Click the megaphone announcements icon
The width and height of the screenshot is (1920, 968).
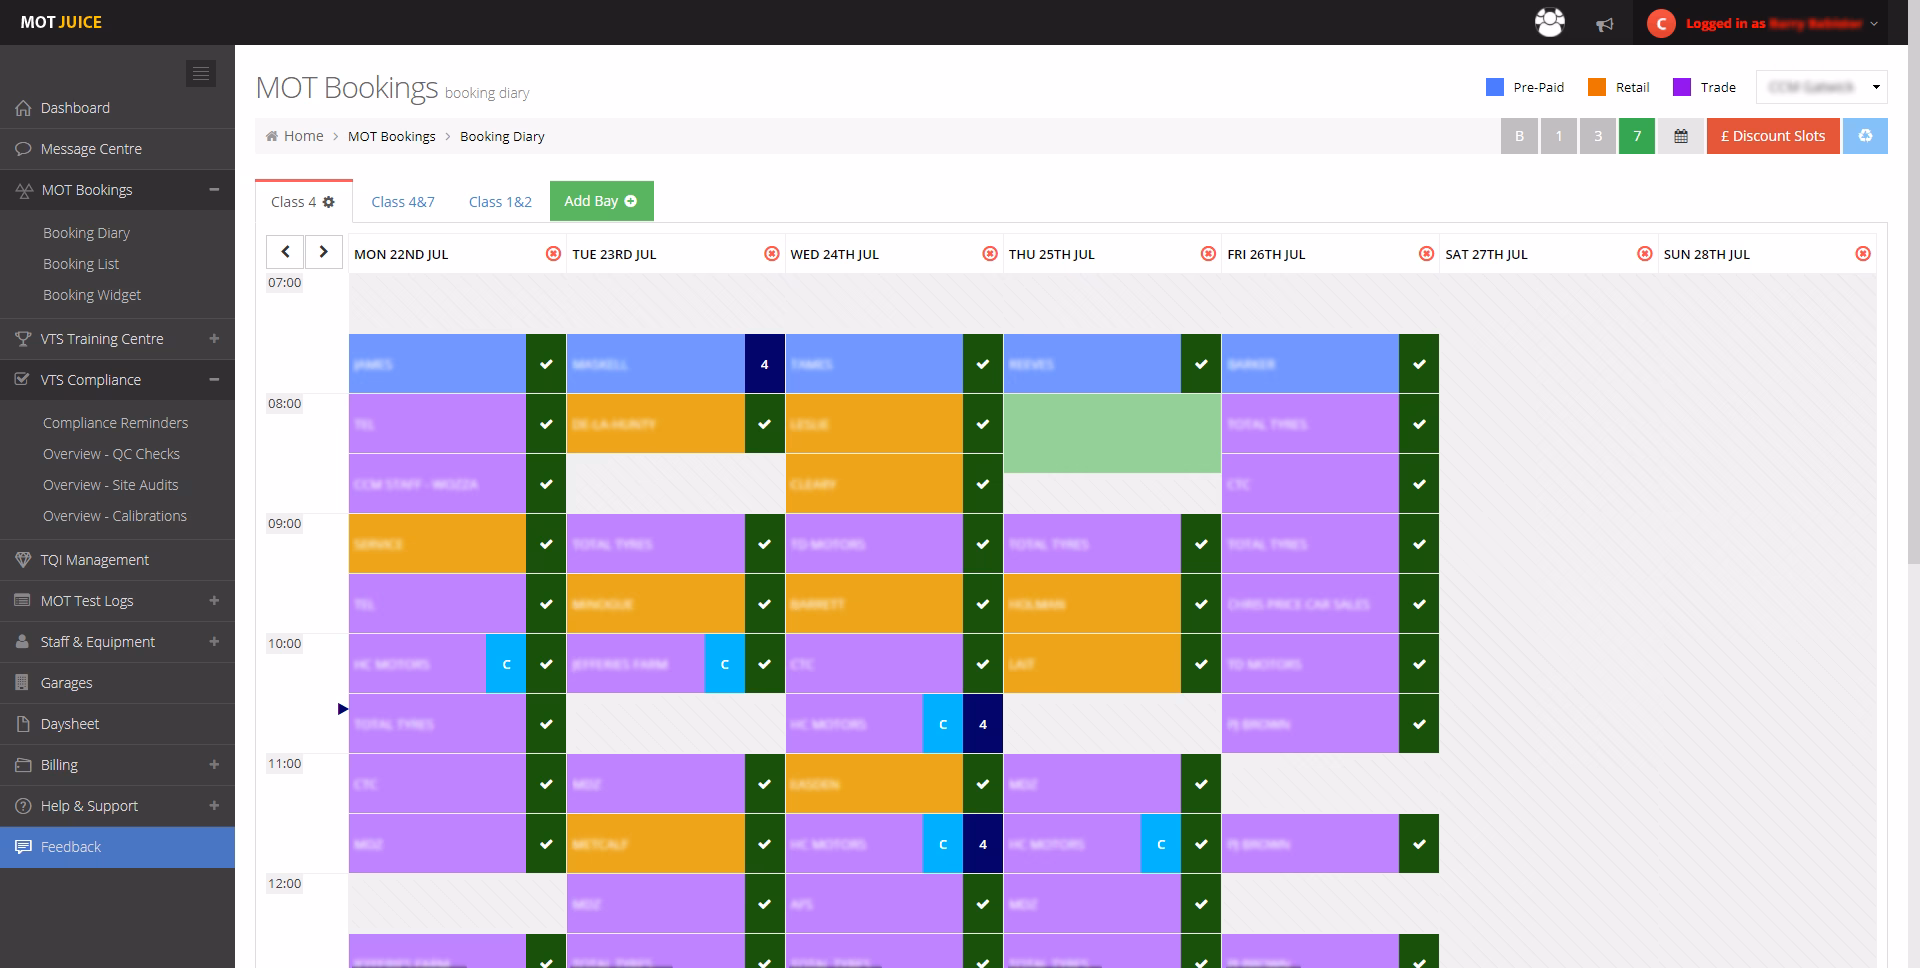[1605, 24]
